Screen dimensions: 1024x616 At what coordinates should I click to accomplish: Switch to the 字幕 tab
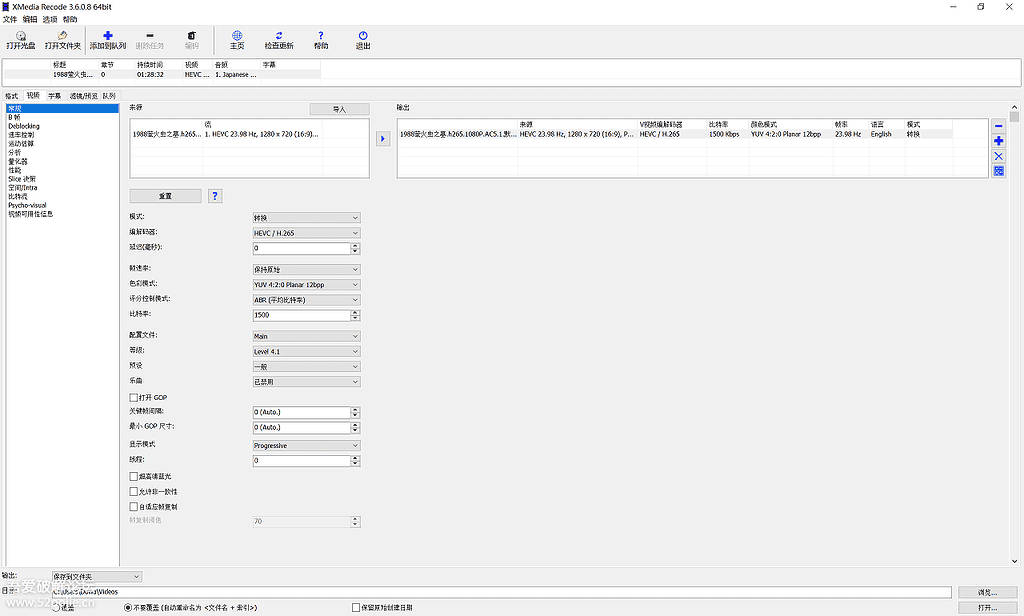(x=54, y=96)
